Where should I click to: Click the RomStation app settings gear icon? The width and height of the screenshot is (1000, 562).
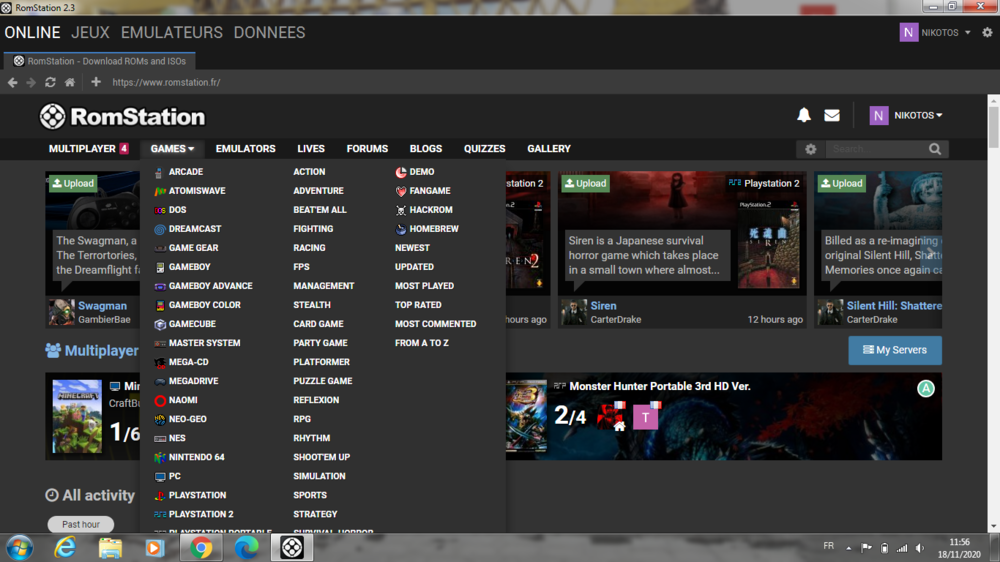pyautogui.click(x=987, y=33)
